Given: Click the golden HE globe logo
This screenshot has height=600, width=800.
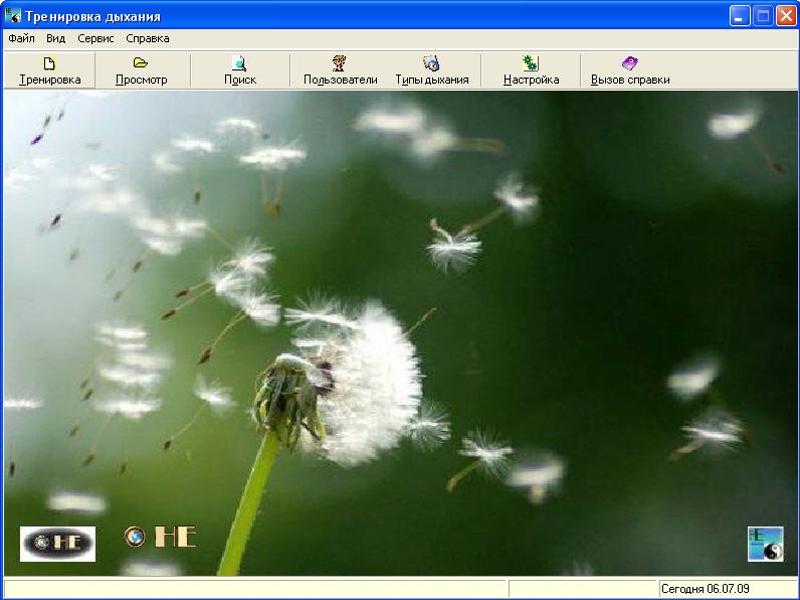Looking at the screenshot, I should click(x=160, y=537).
